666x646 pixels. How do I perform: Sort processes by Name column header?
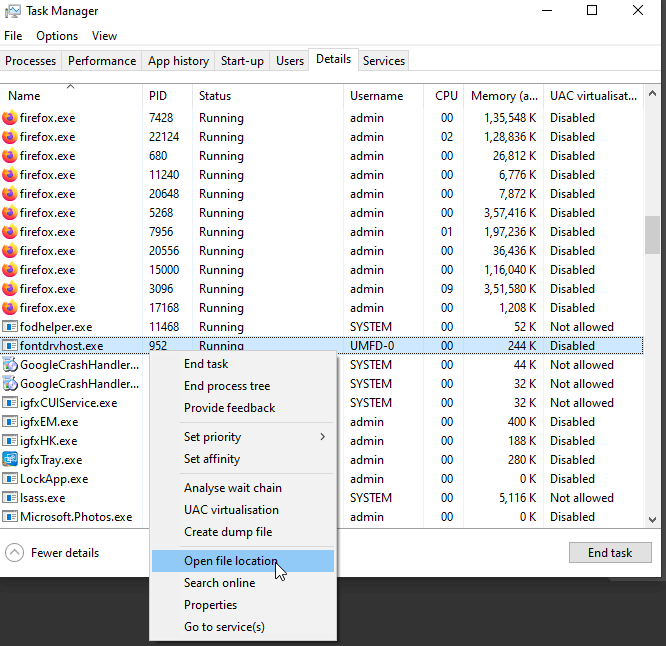(x=71, y=96)
